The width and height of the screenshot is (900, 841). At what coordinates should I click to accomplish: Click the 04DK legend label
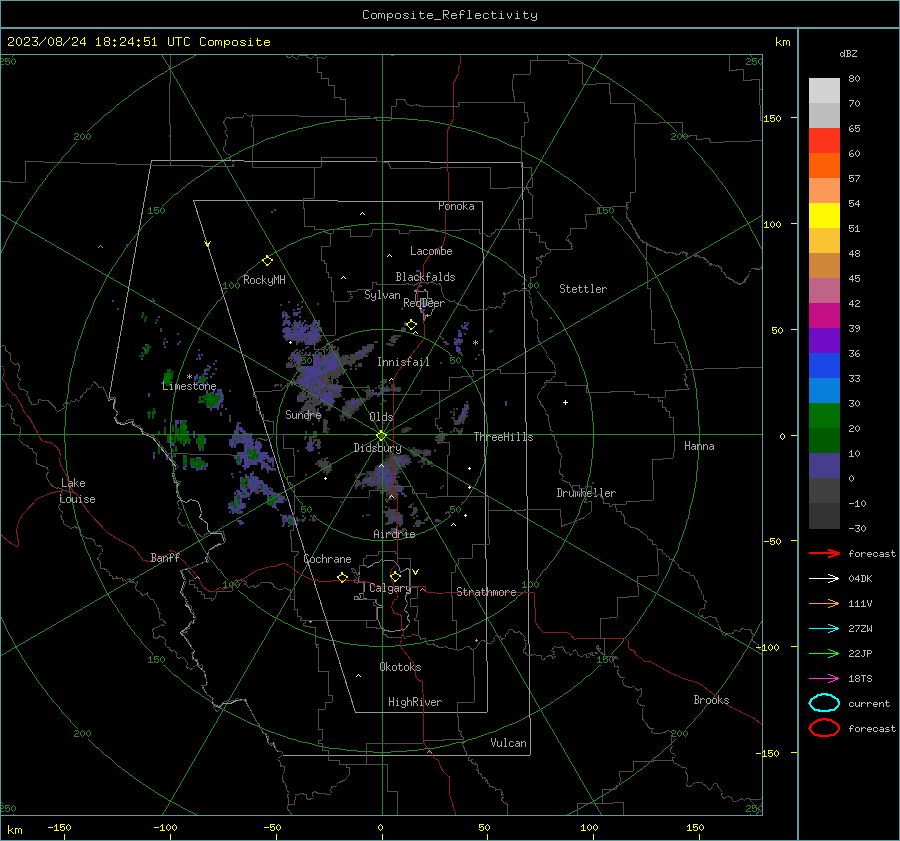tap(860, 579)
